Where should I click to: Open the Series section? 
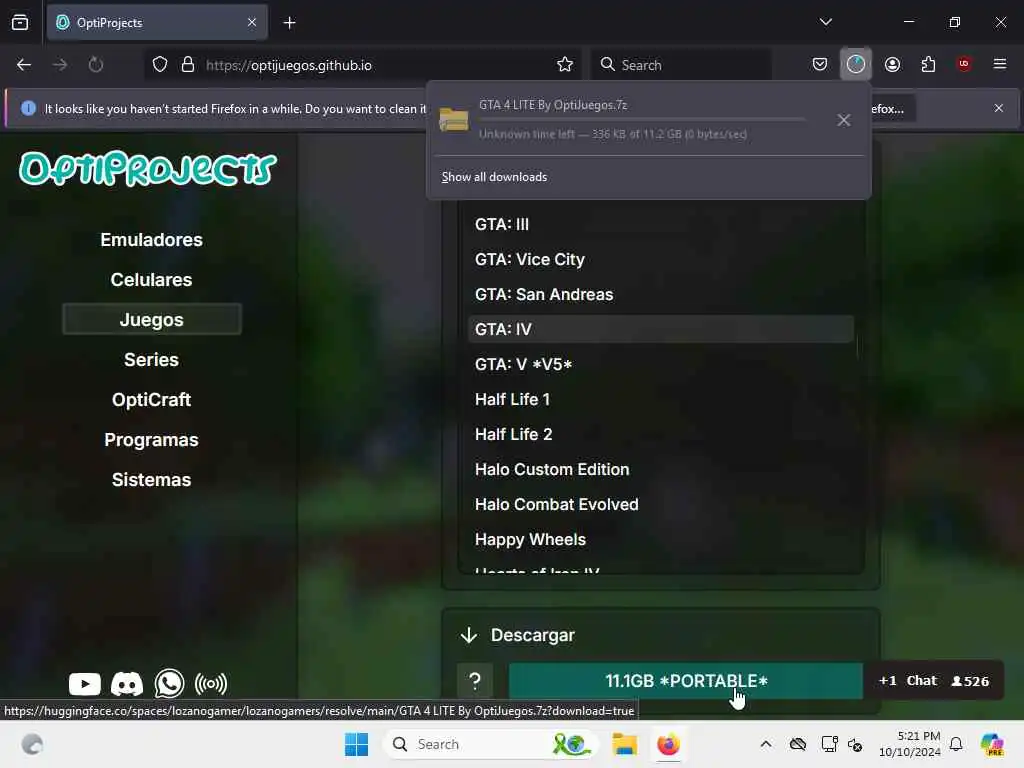152,360
